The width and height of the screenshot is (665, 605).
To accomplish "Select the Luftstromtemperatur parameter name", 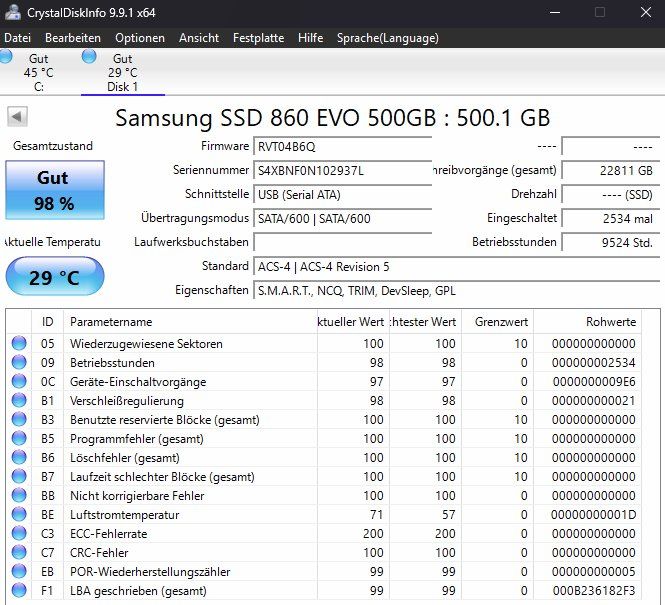I will coord(125,515).
